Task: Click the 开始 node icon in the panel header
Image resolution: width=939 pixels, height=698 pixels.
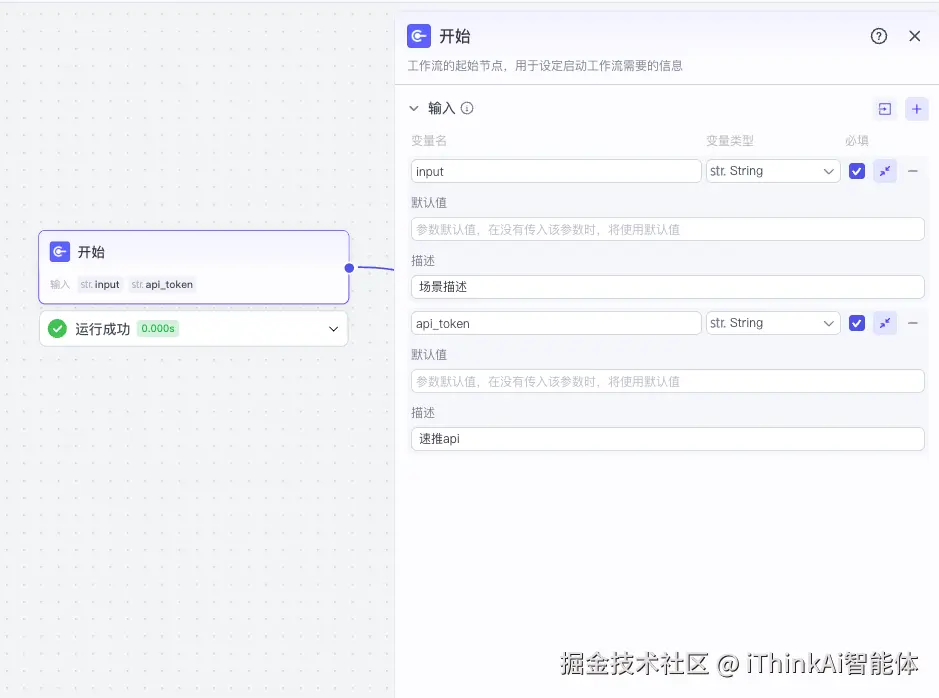Action: tap(419, 36)
